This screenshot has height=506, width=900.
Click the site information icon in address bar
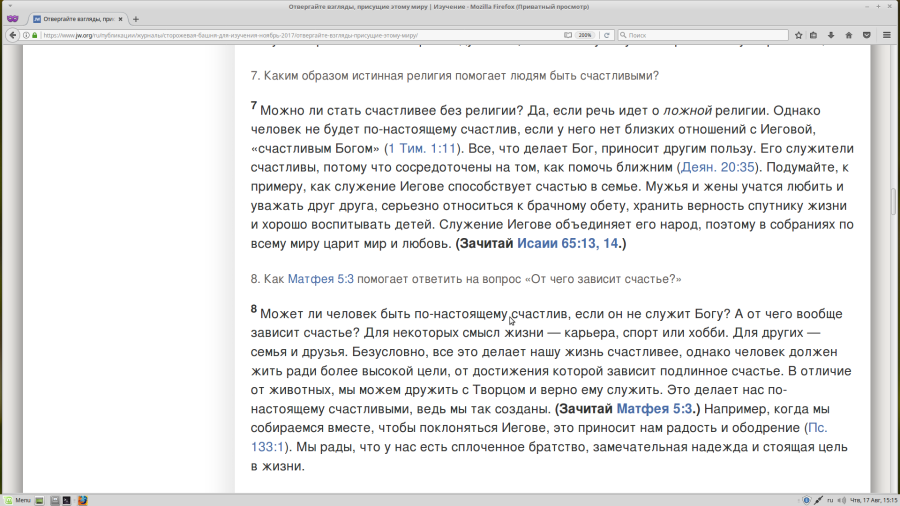click(26, 35)
